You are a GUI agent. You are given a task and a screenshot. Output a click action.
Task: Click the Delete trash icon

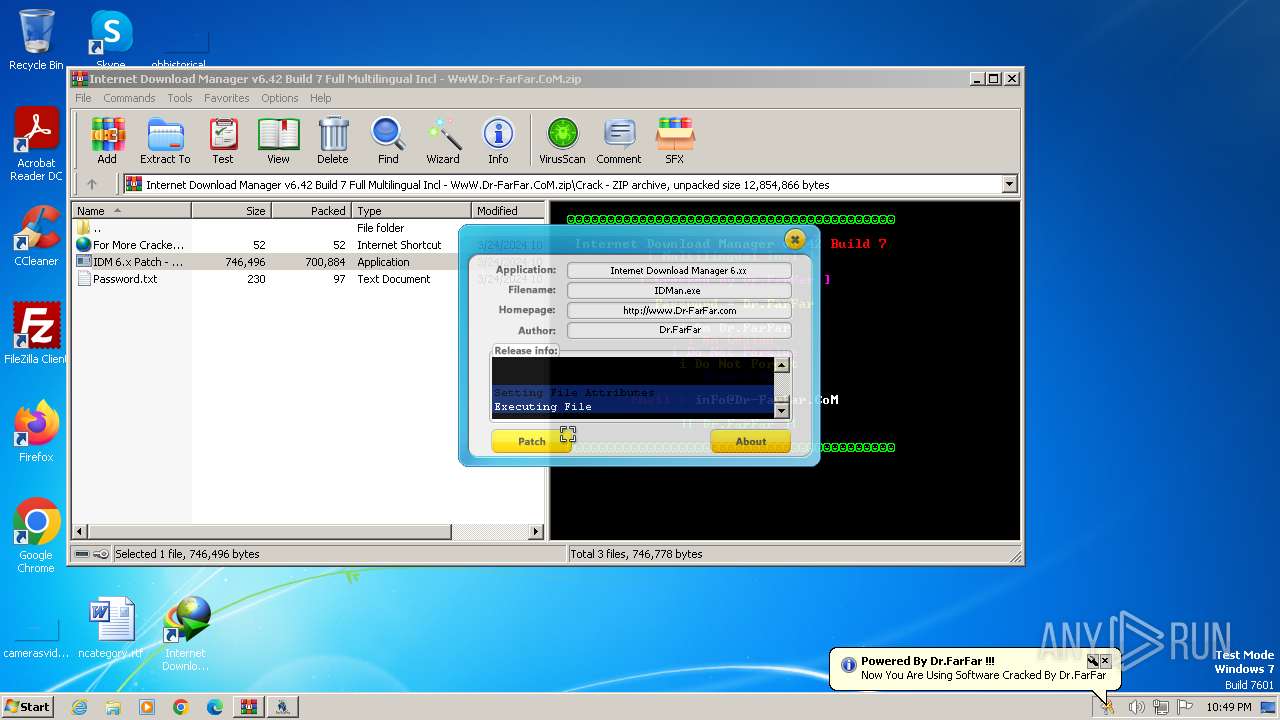pyautogui.click(x=333, y=141)
